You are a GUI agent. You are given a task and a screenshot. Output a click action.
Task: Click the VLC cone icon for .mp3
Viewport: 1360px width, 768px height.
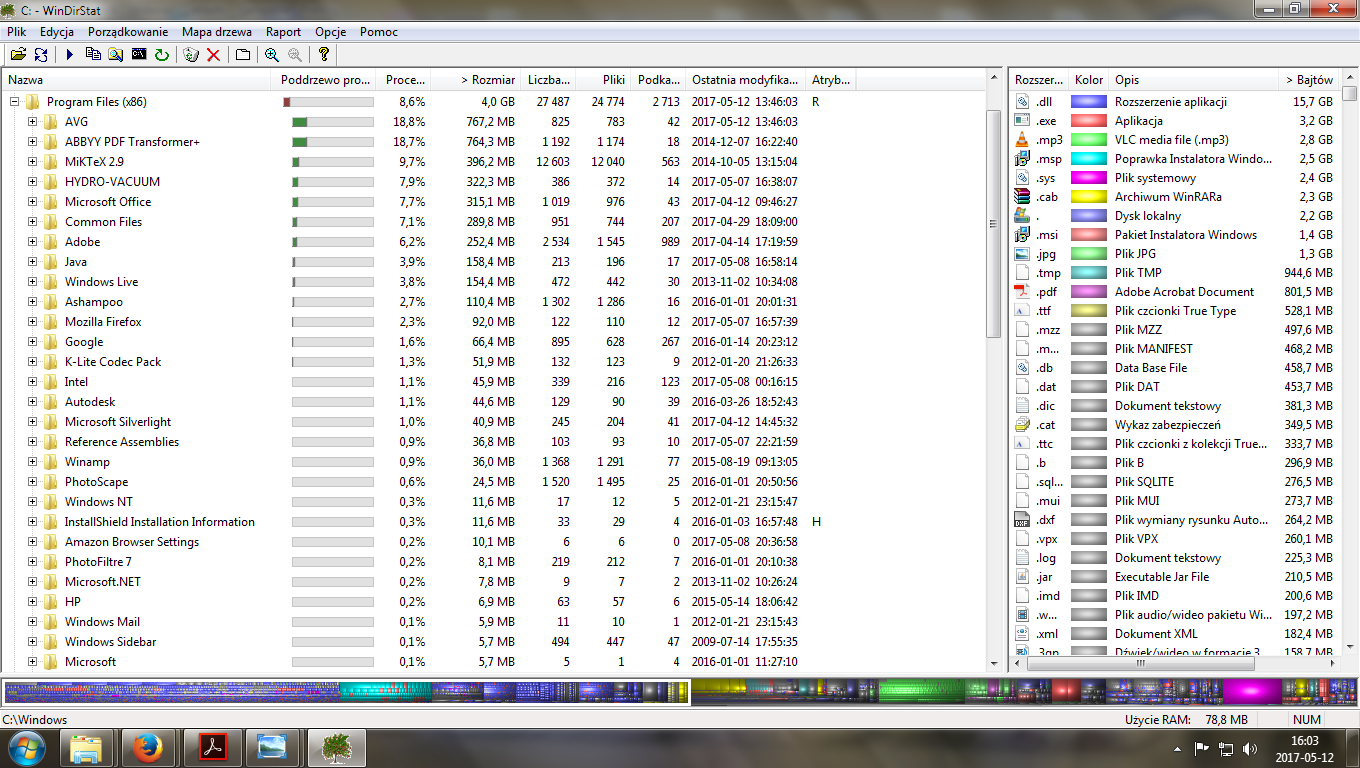(1022, 140)
